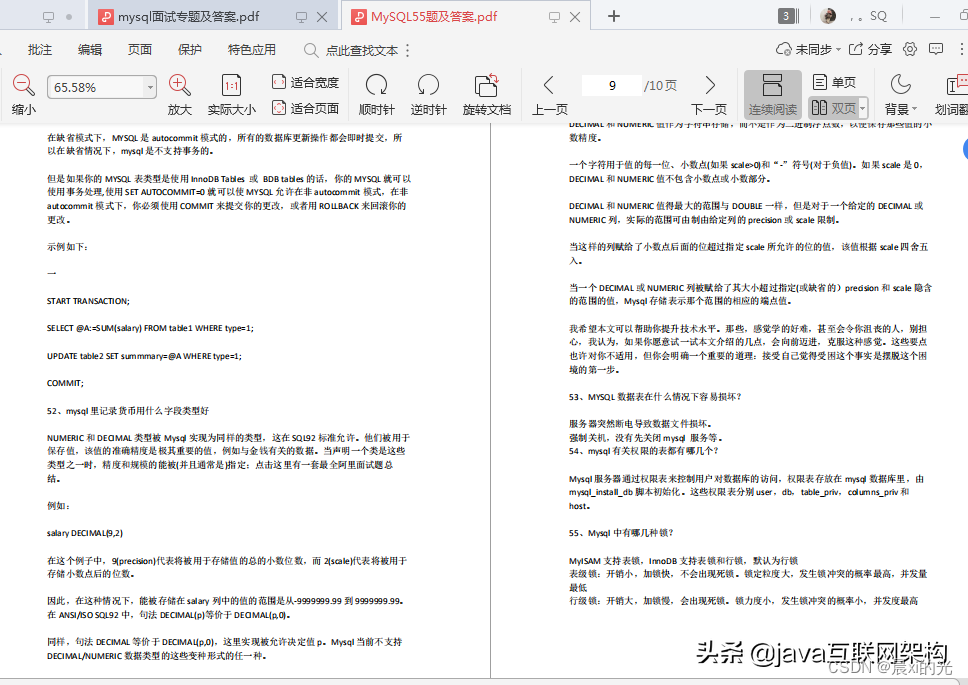
Task: Open the 保护 (protect) menu
Action: point(190,50)
